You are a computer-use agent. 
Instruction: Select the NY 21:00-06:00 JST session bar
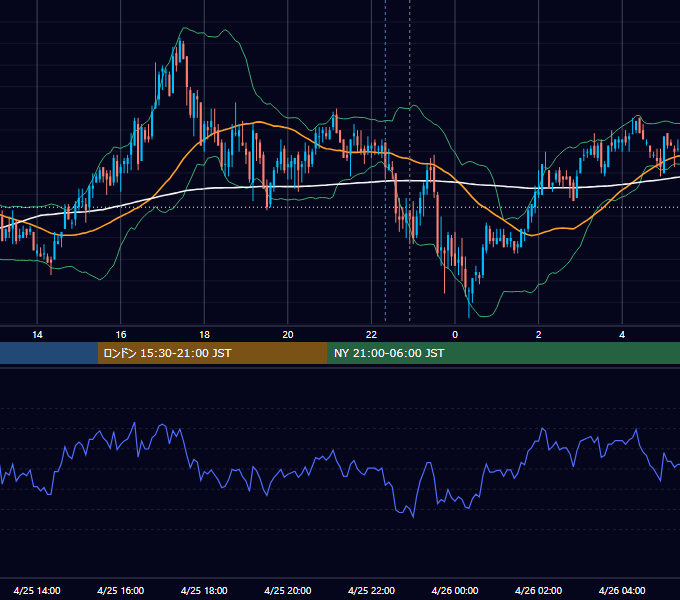(x=503, y=353)
